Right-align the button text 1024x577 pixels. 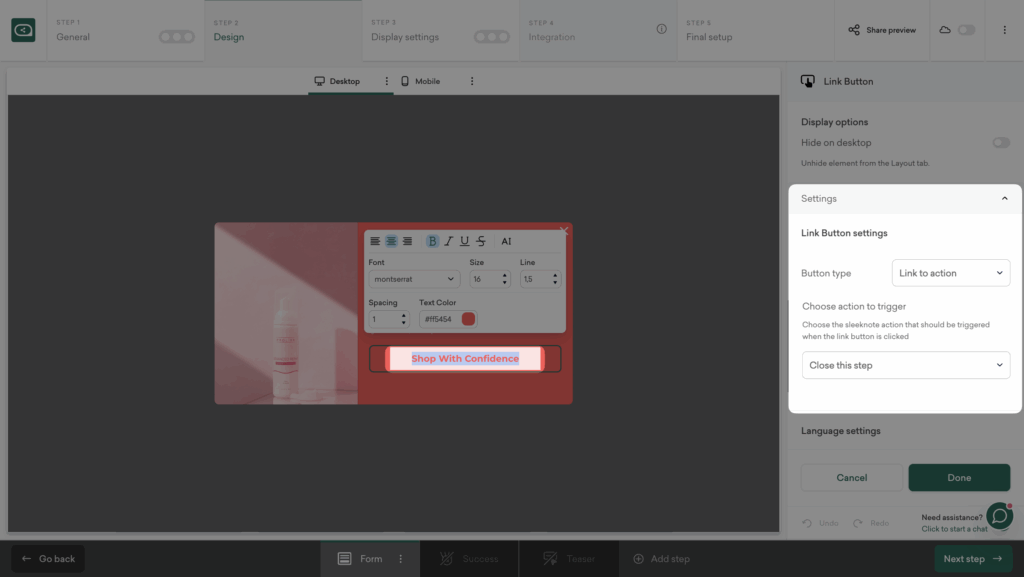tap(407, 241)
